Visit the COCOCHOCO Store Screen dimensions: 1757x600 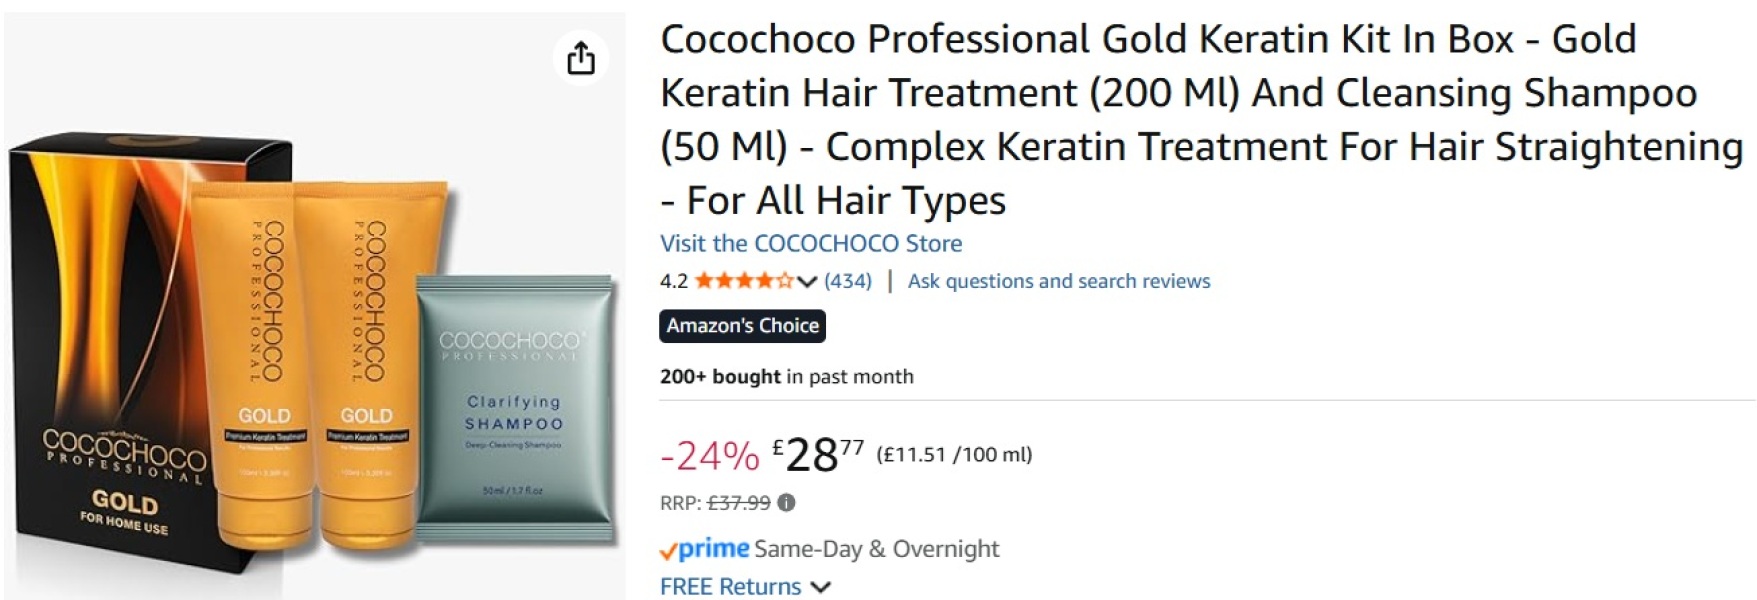(x=810, y=243)
